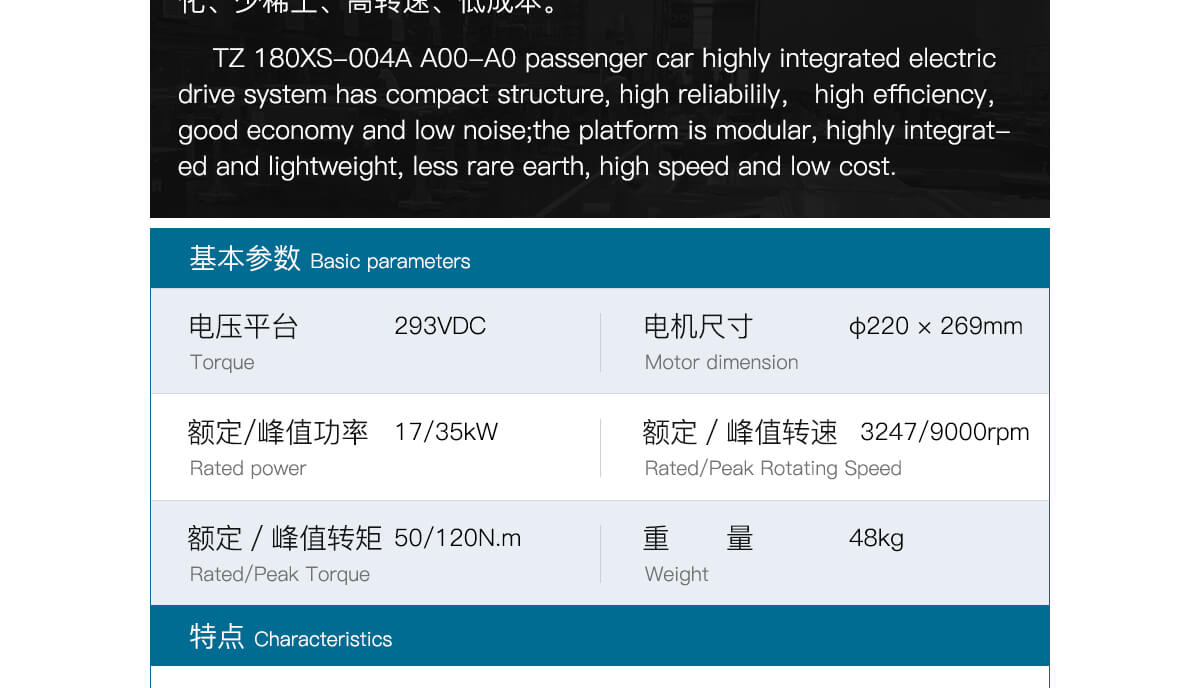
Task: Click the 重量 weight label
Action: tap(698, 538)
